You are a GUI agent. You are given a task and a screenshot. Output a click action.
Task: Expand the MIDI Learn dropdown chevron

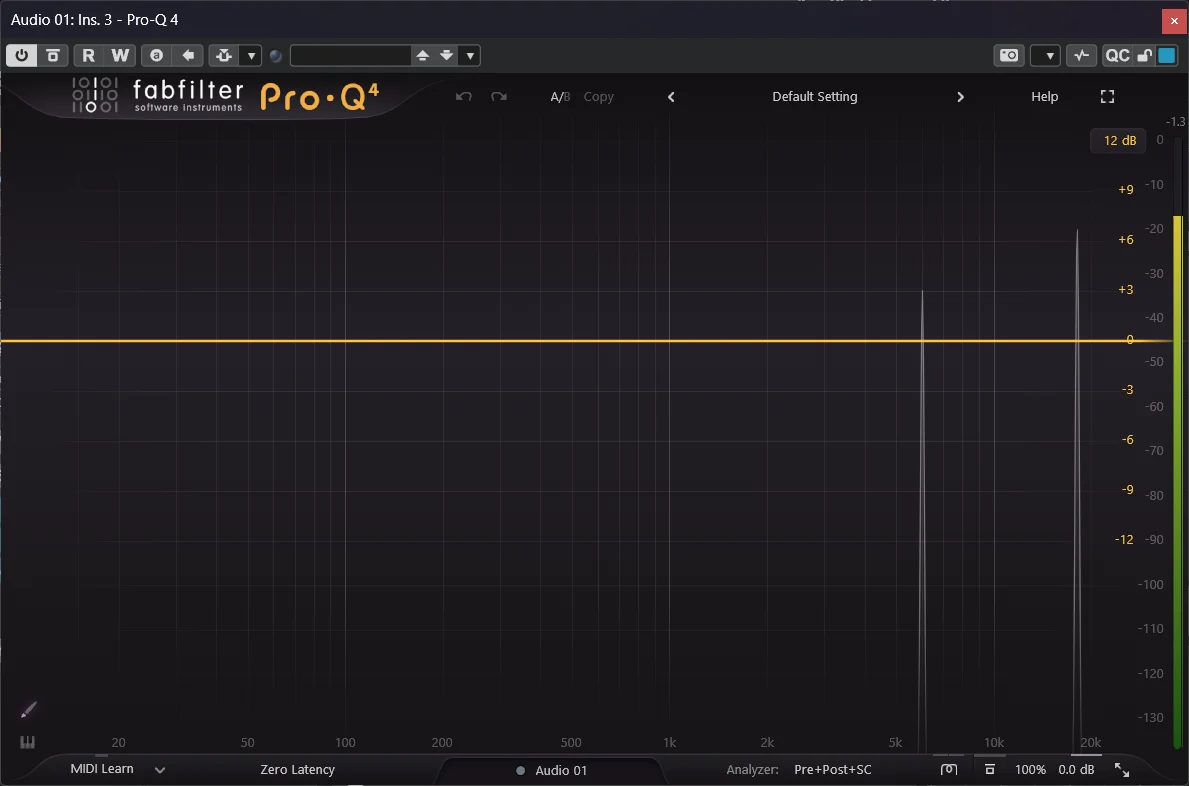point(159,770)
